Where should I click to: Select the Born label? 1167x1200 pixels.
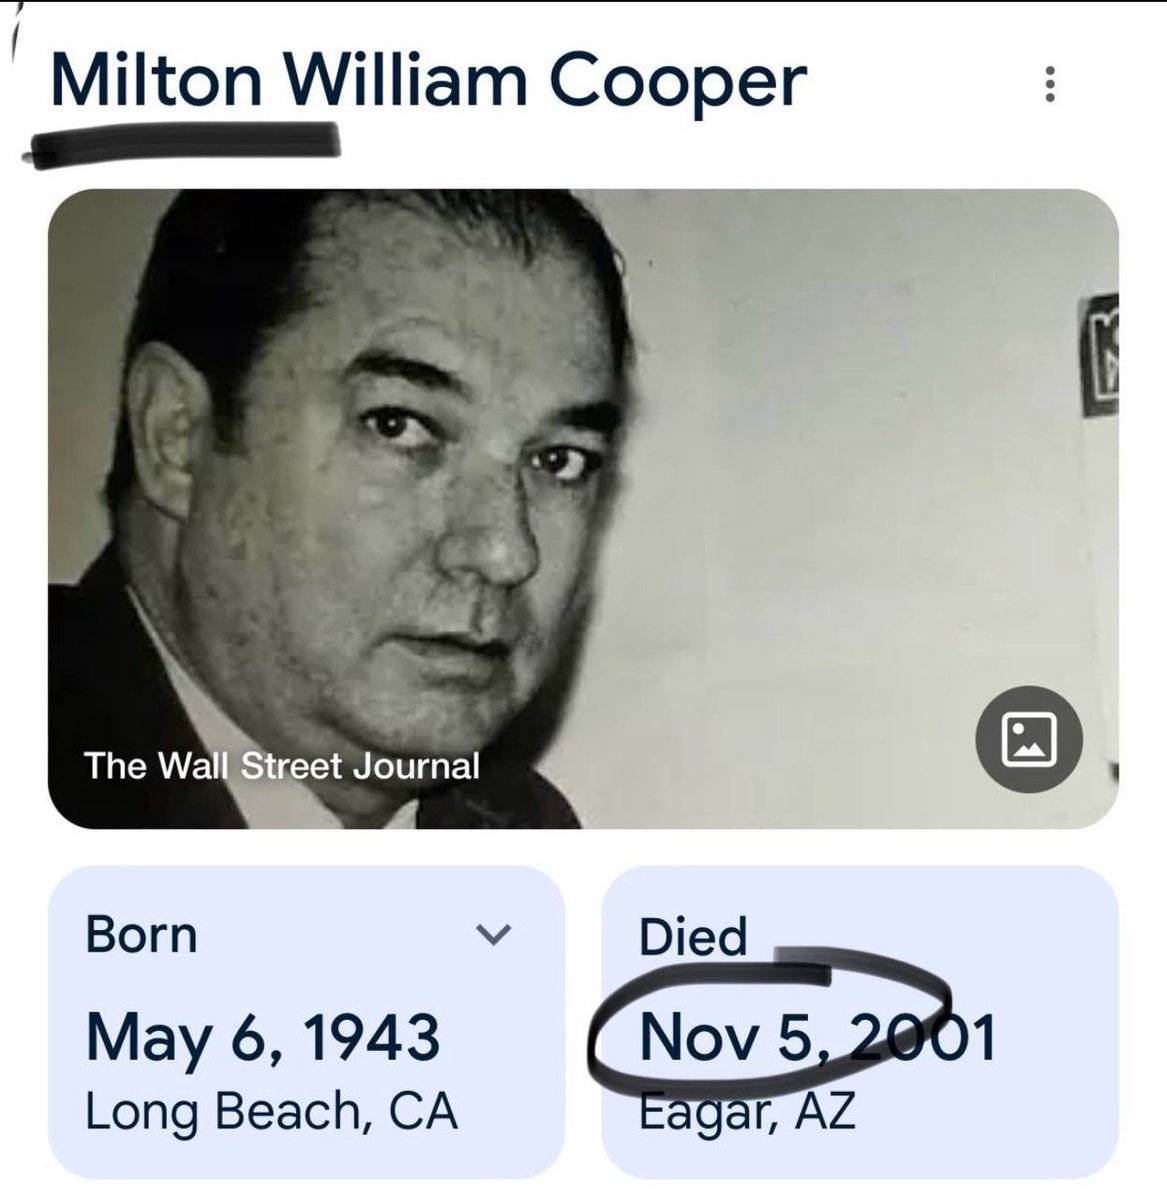141,935
